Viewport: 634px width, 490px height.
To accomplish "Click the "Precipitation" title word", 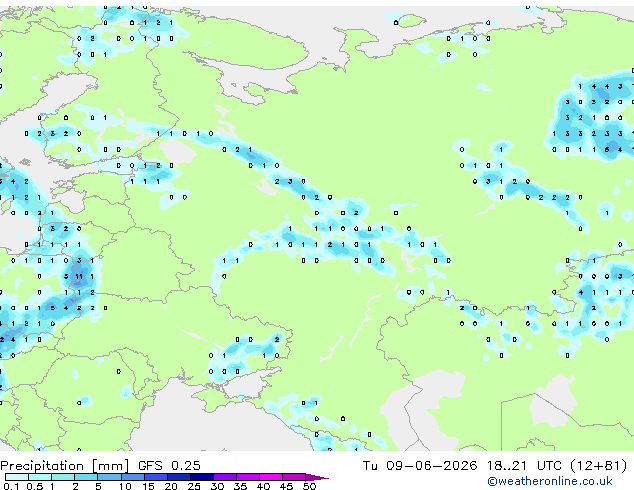I will 42,466.
